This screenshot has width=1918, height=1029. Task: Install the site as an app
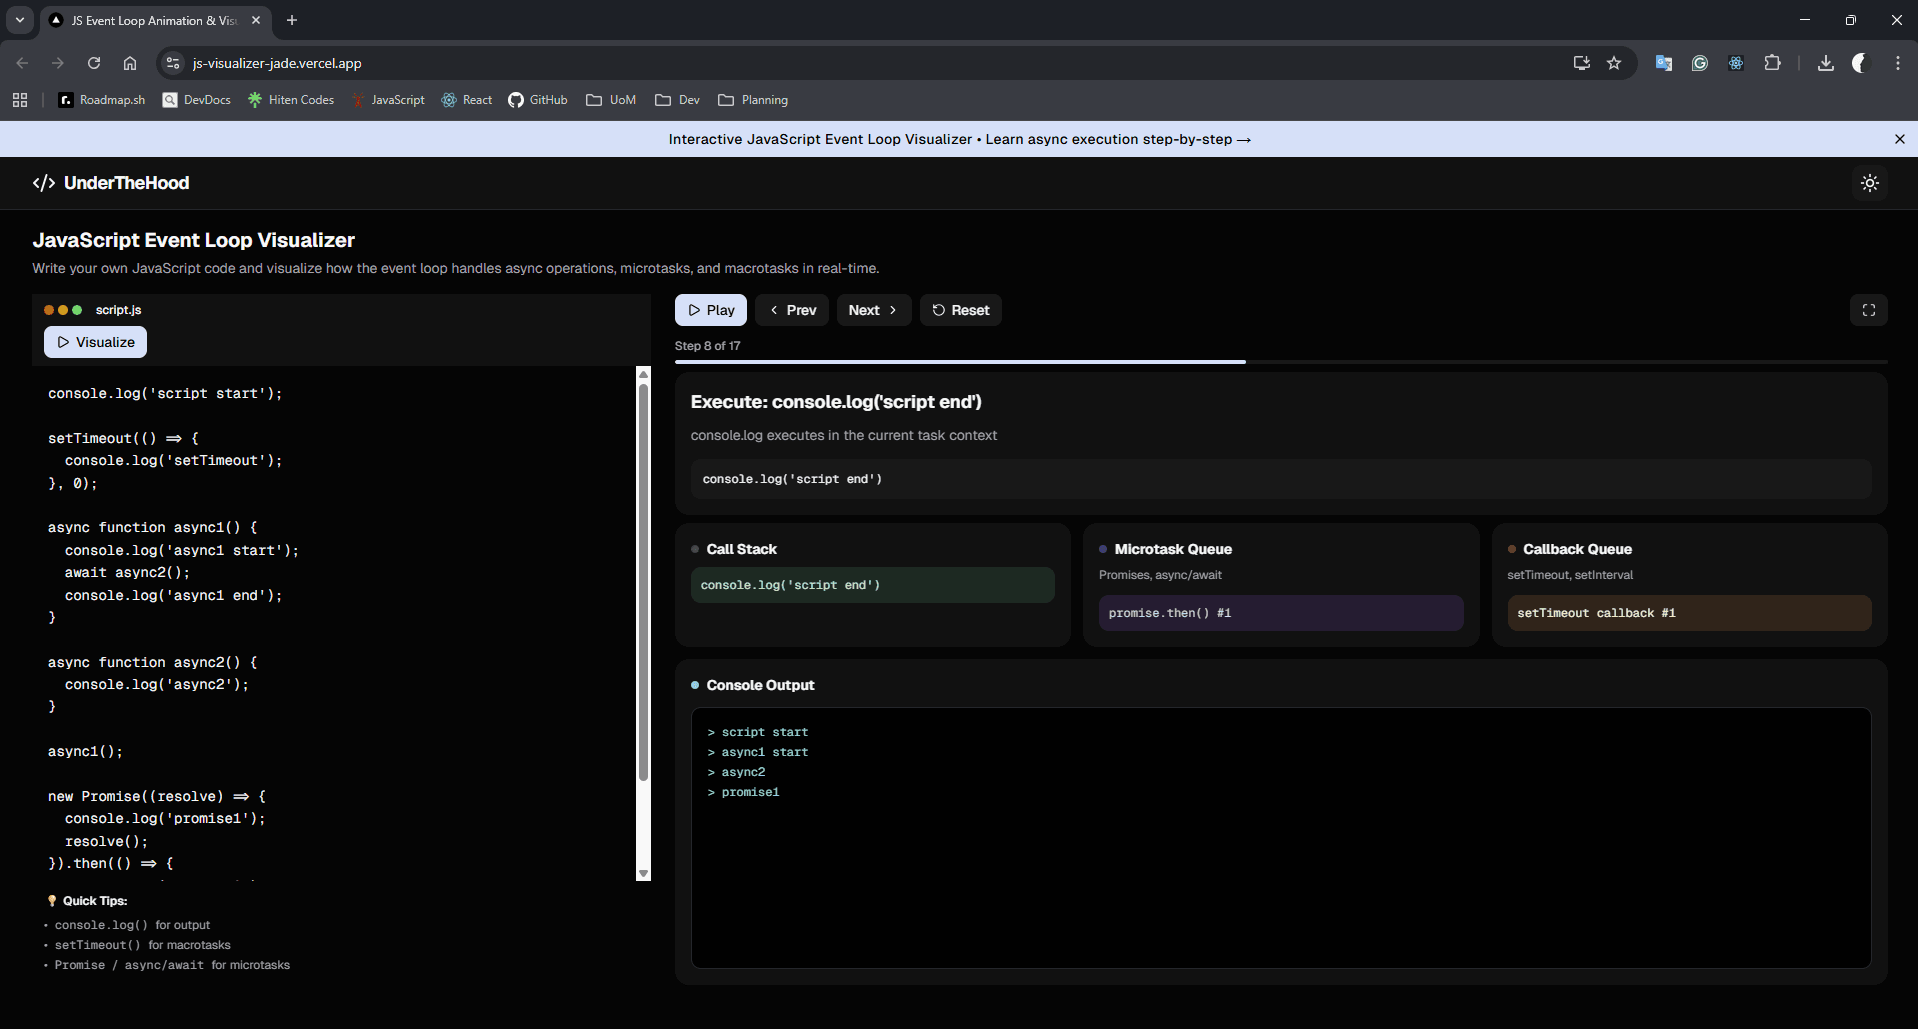[x=1580, y=62]
